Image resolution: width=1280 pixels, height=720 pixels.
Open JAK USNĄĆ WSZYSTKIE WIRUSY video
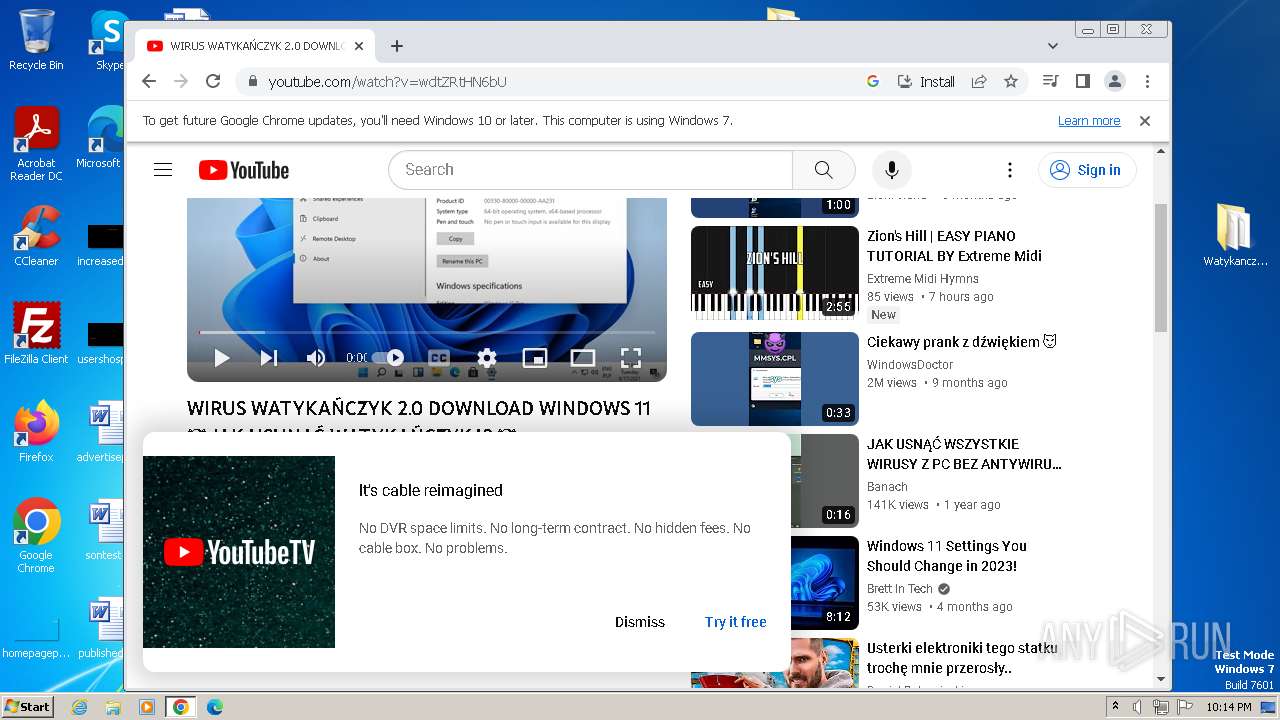pyautogui.click(x=964, y=454)
